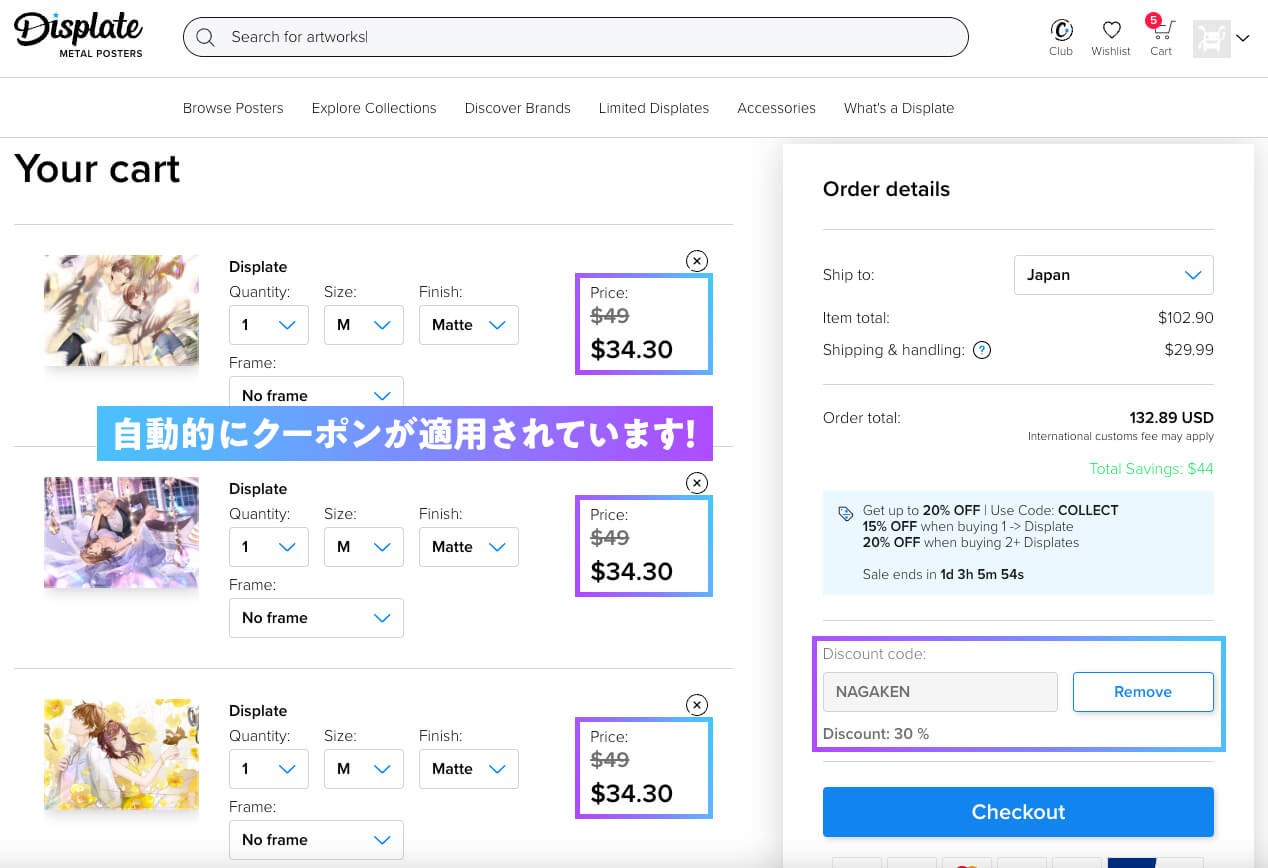Click the 132.89 USD order total
Viewport: 1268px width, 868px height.
(1171, 418)
